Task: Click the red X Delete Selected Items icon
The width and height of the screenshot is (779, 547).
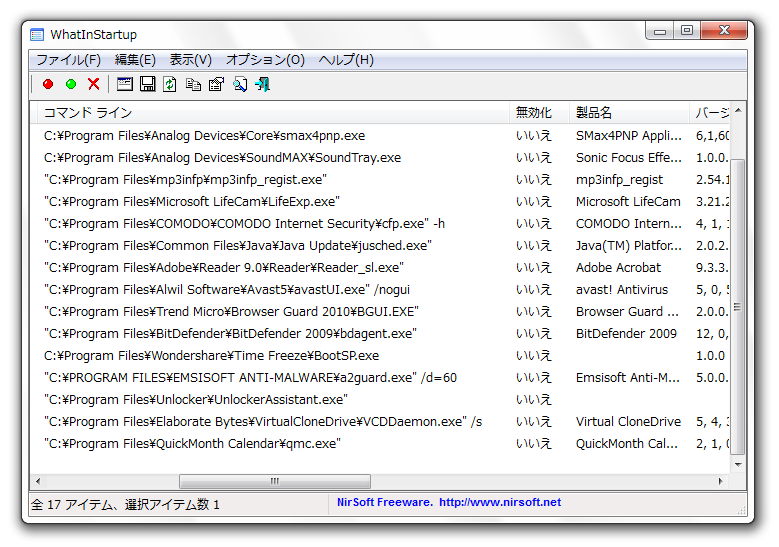Action: (94, 84)
